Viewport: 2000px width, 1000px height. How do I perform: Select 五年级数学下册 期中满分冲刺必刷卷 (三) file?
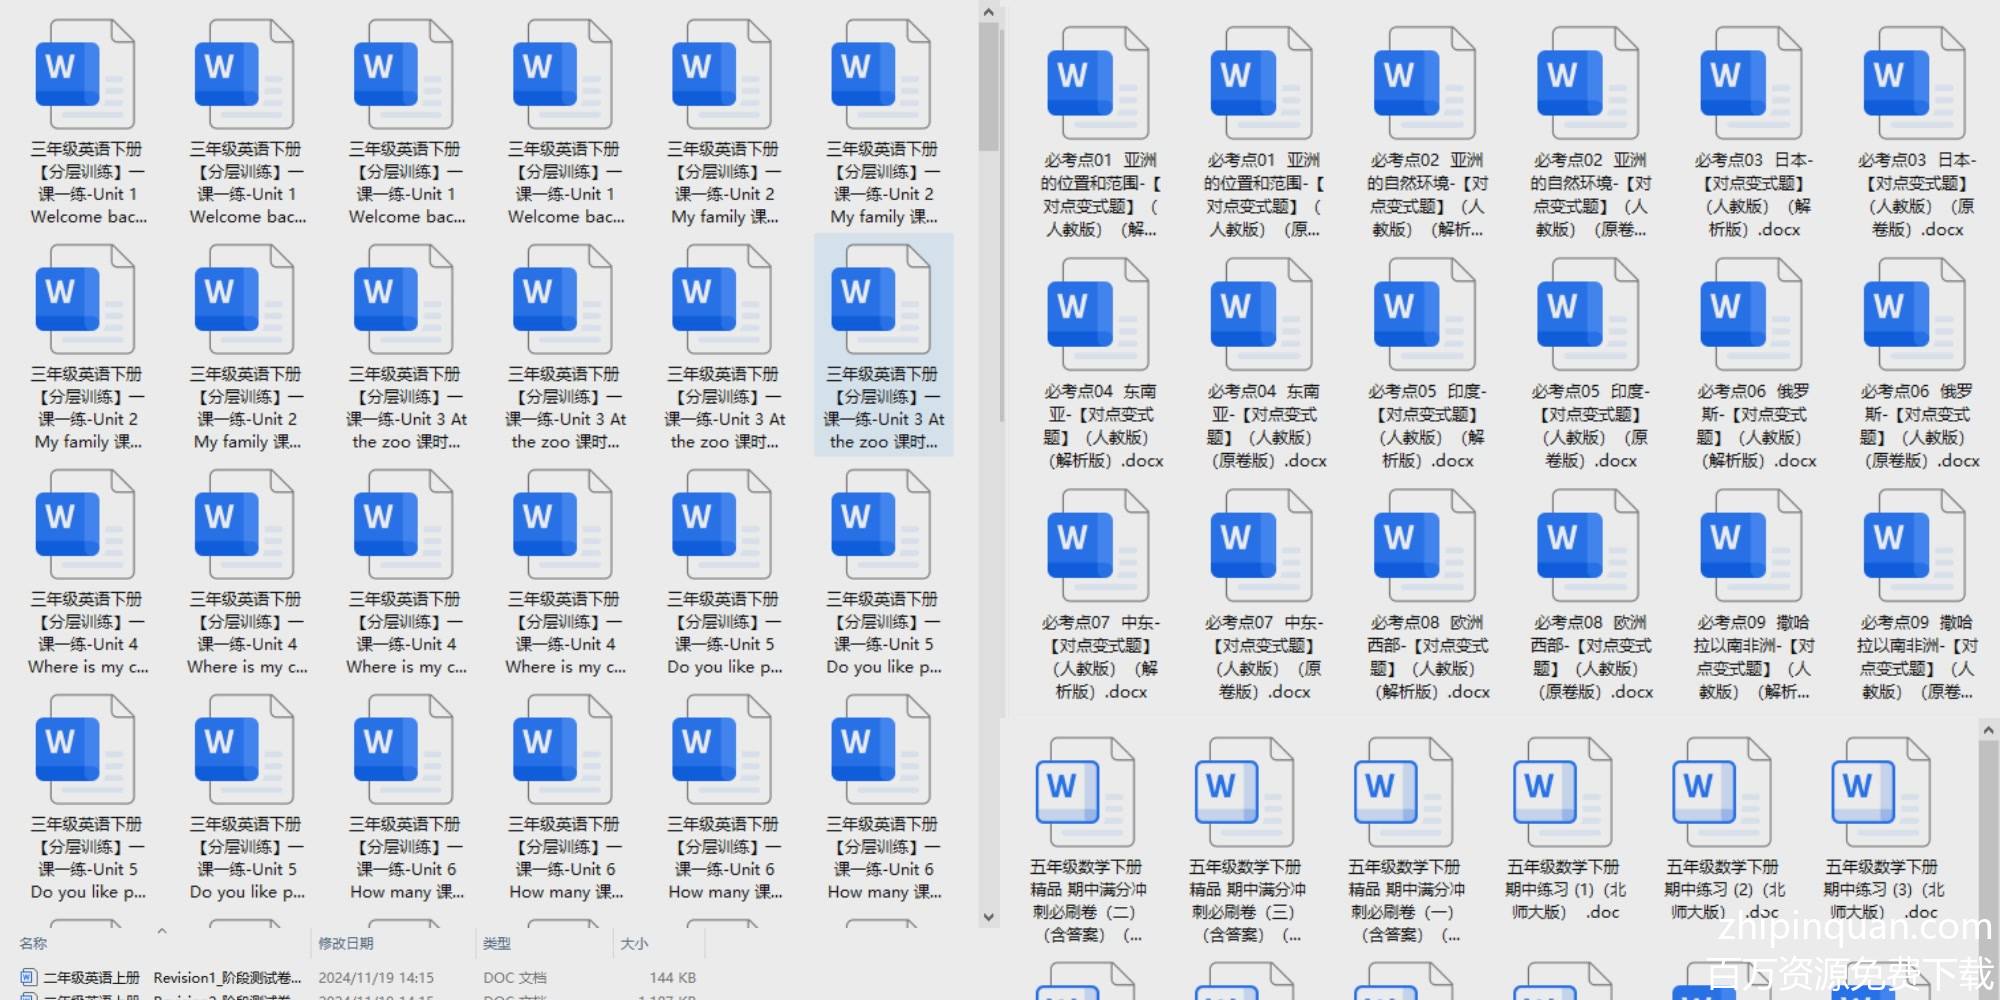coord(1246,840)
